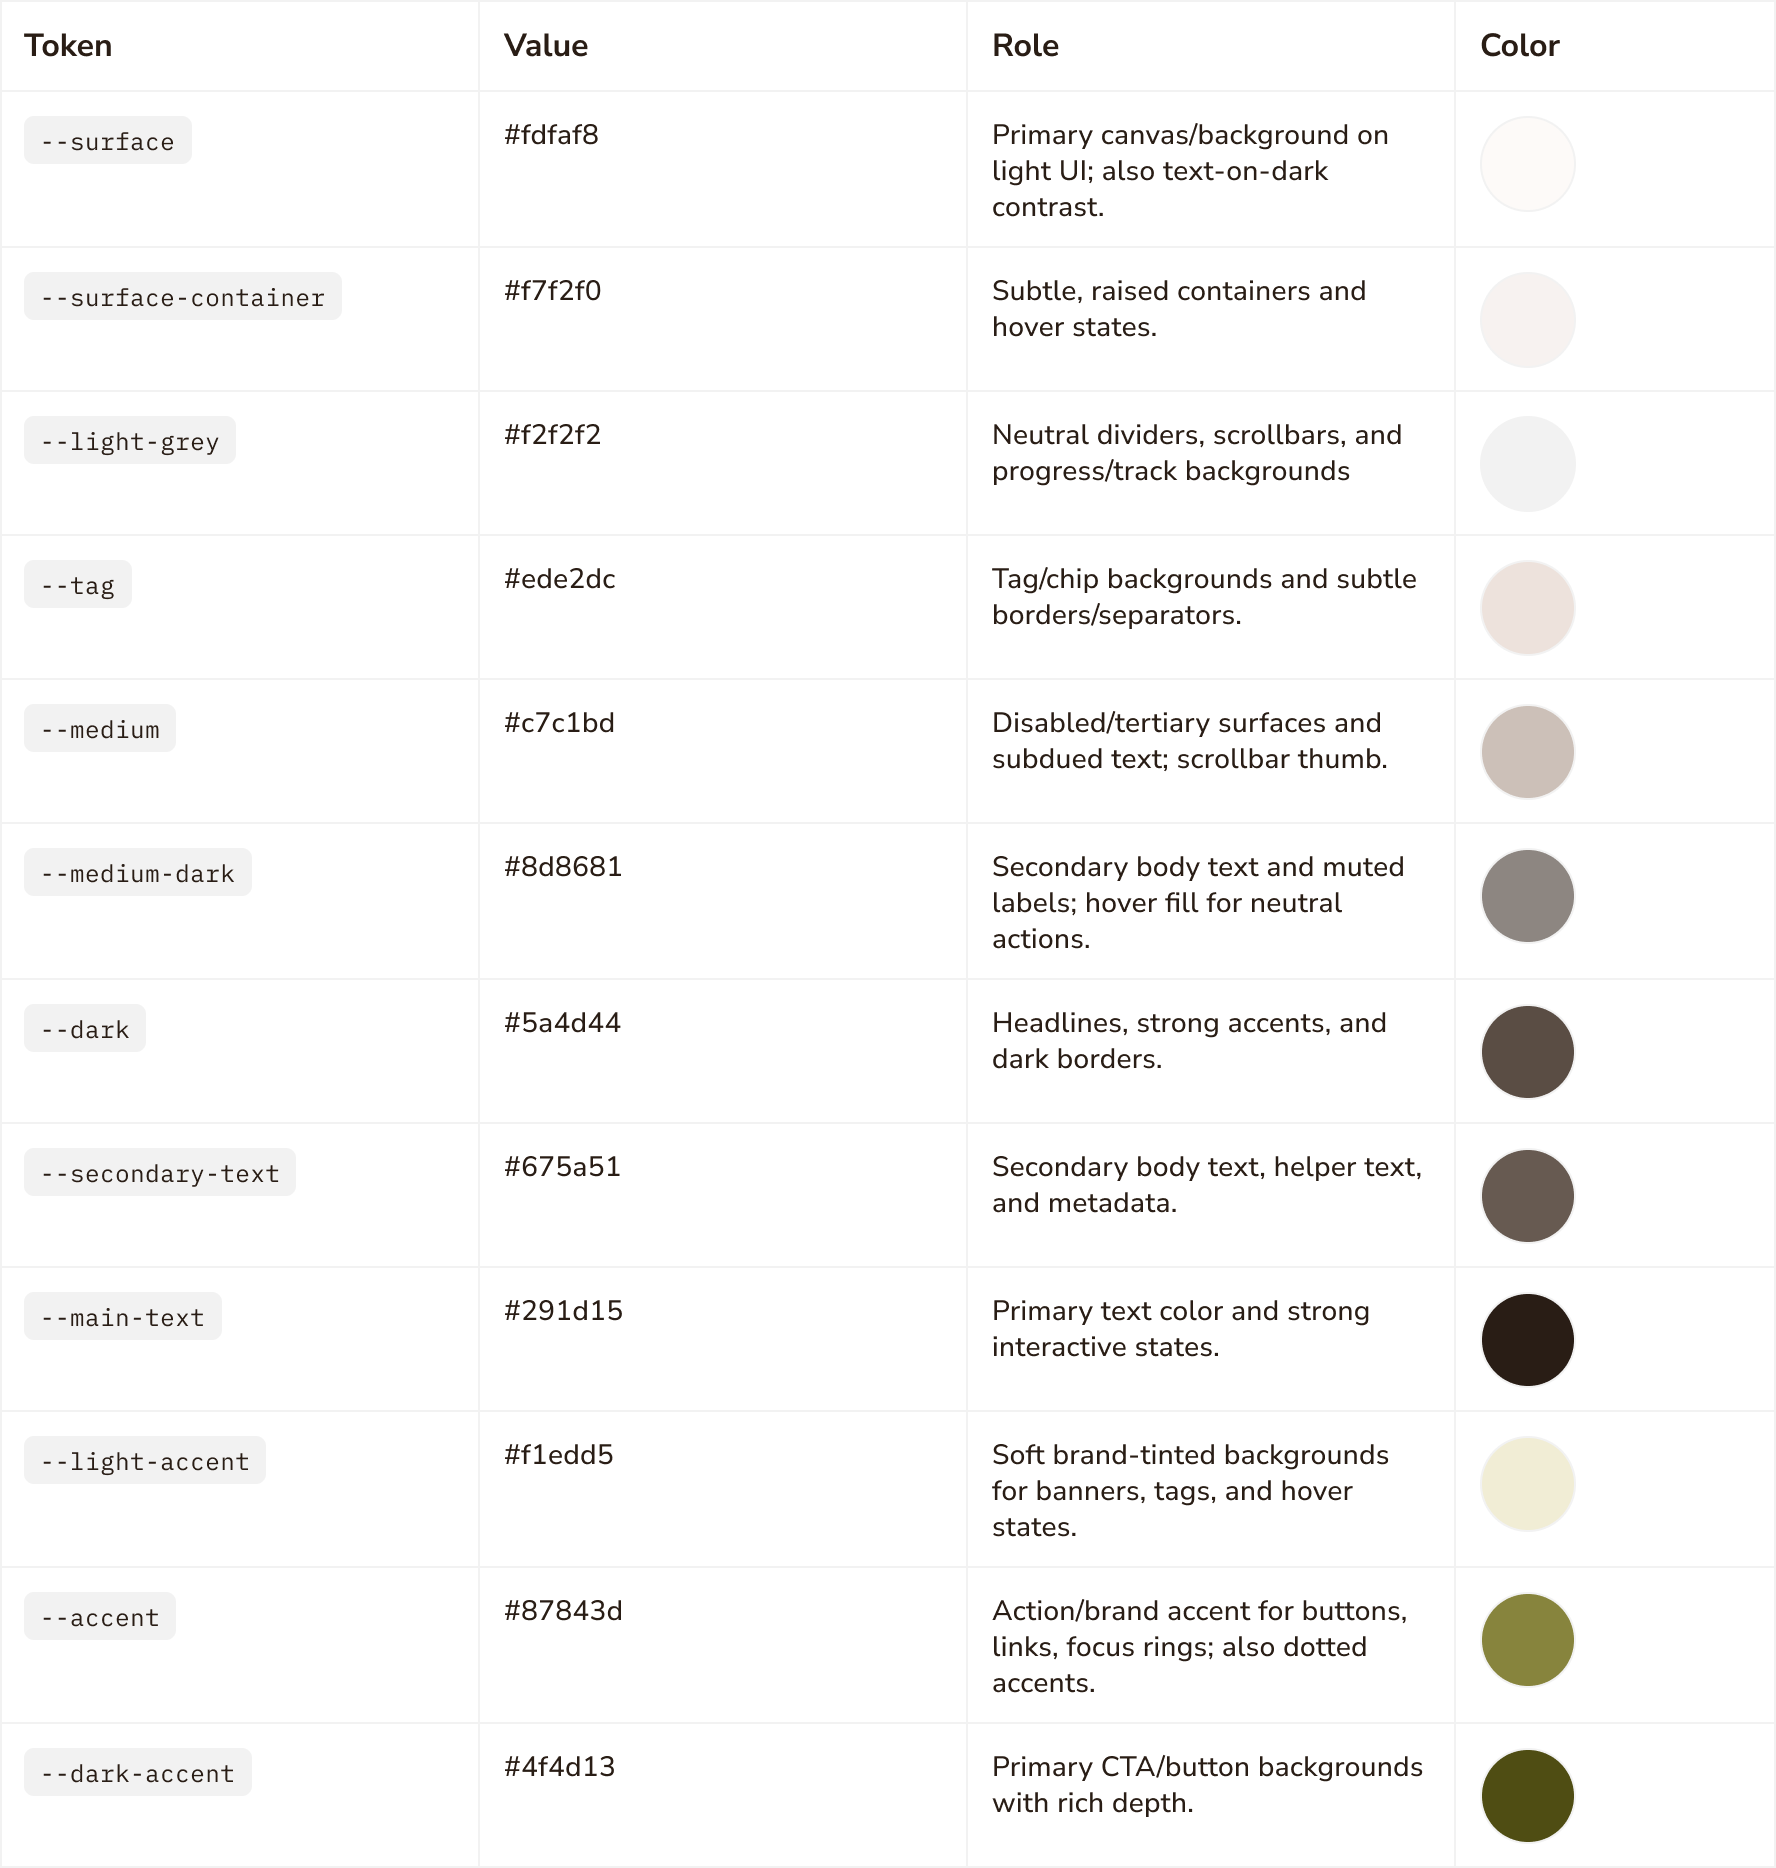Image resolution: width=1776 pixels, height=1868 pixels.
Task: Click the #fdfaf8 hex value
Action: (x=551, y=135)
